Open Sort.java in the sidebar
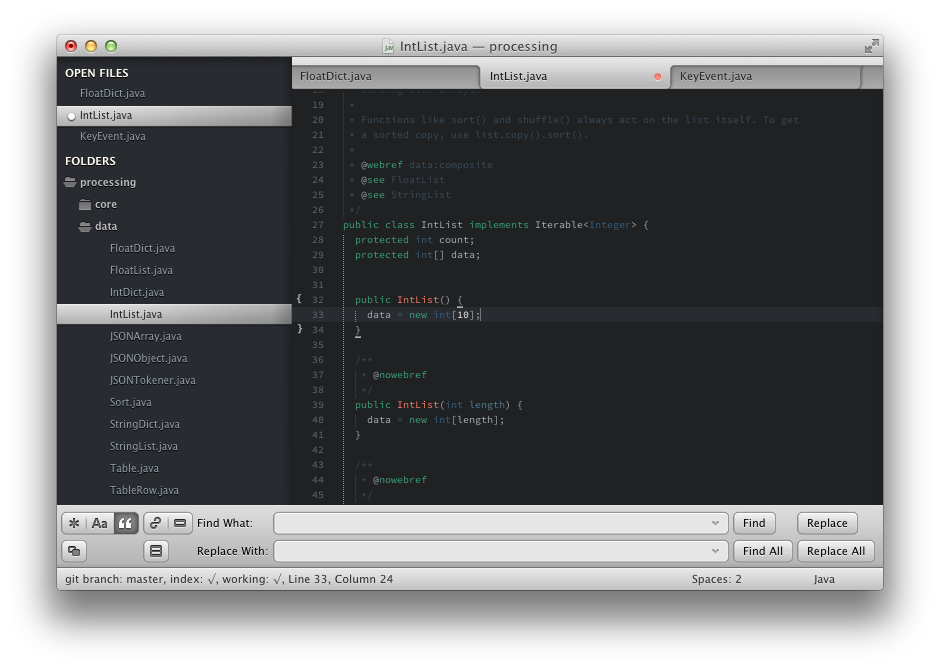 131,402
